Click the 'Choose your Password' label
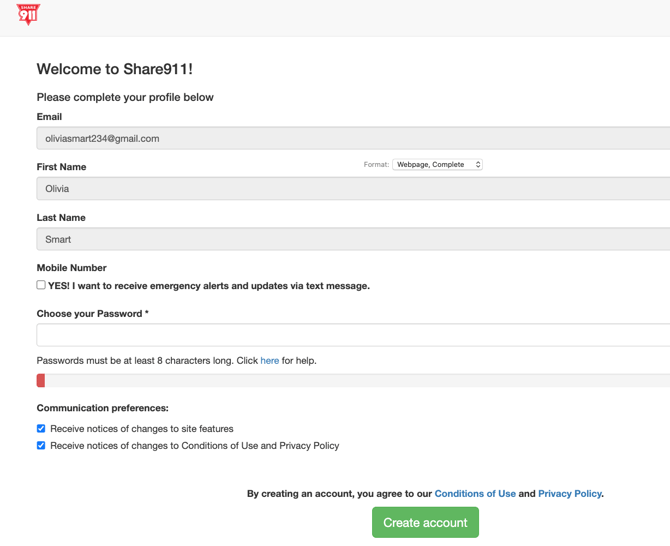This screenshot has width=670, height=546. pos(92,314)
